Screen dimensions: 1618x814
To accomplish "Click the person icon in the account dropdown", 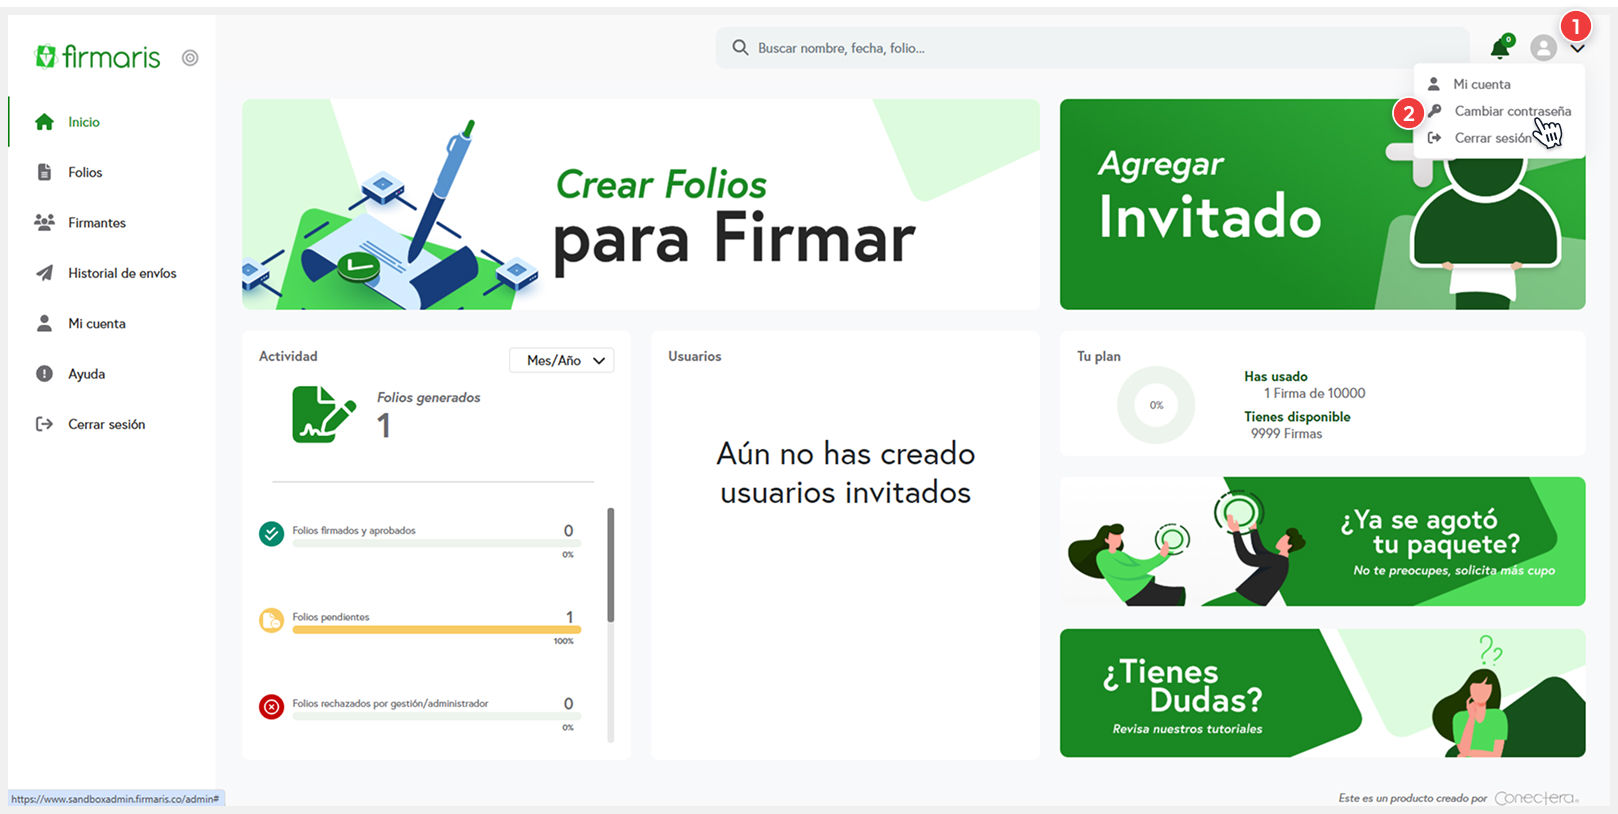I will (1433, 84).
